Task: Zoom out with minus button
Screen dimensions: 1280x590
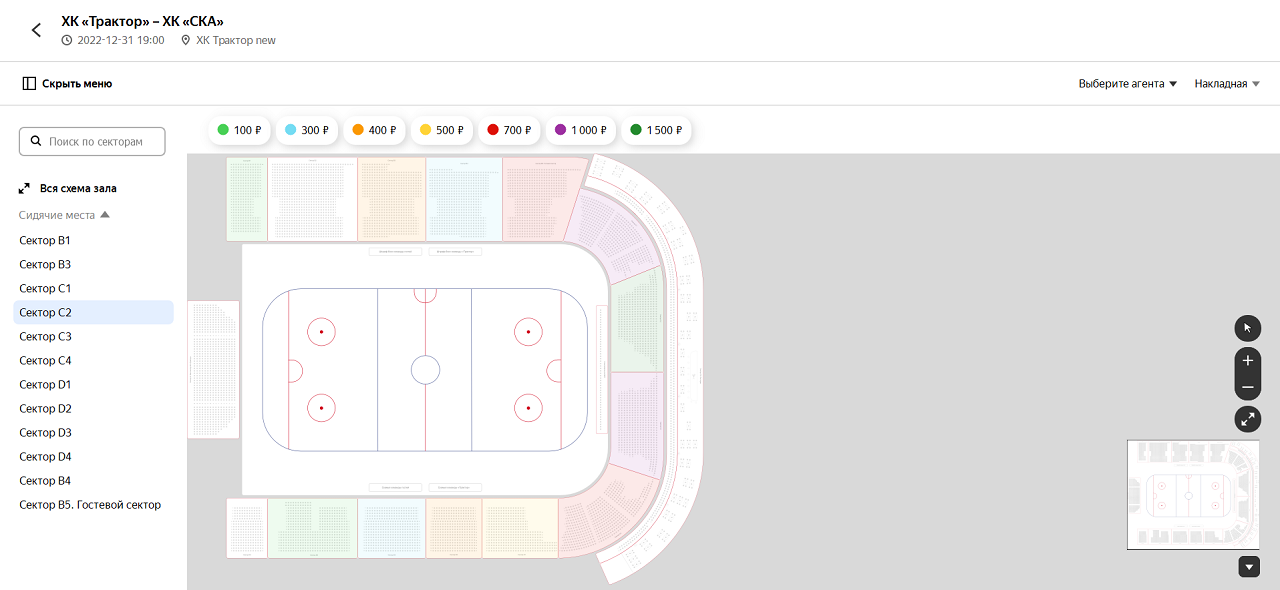Action: [x=1248, y=387]
